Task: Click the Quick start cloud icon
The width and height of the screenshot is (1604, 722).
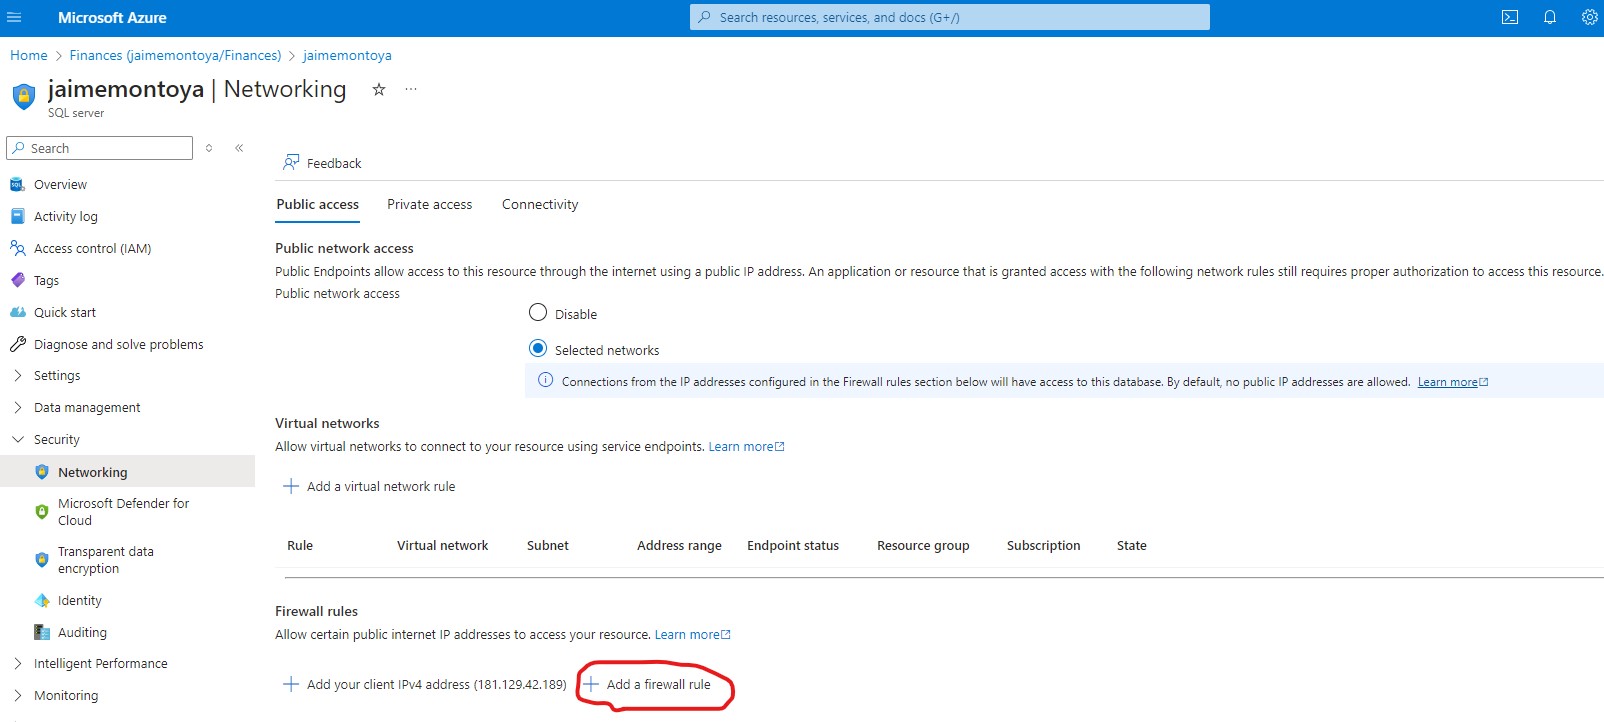Action: pos(17,312)
